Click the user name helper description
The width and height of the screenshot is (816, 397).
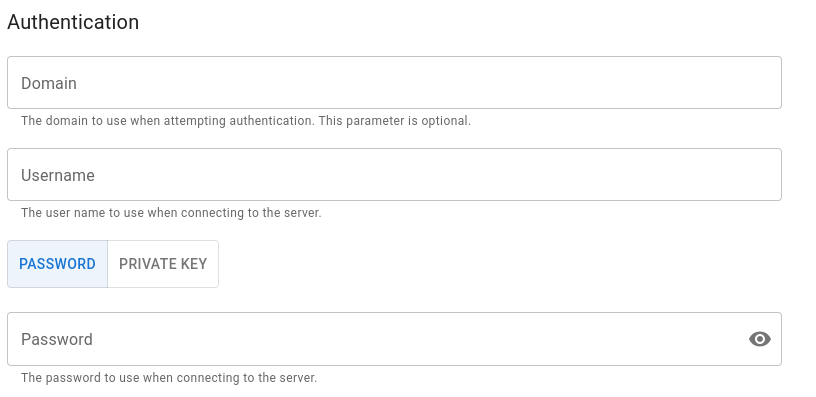point(171,213)
